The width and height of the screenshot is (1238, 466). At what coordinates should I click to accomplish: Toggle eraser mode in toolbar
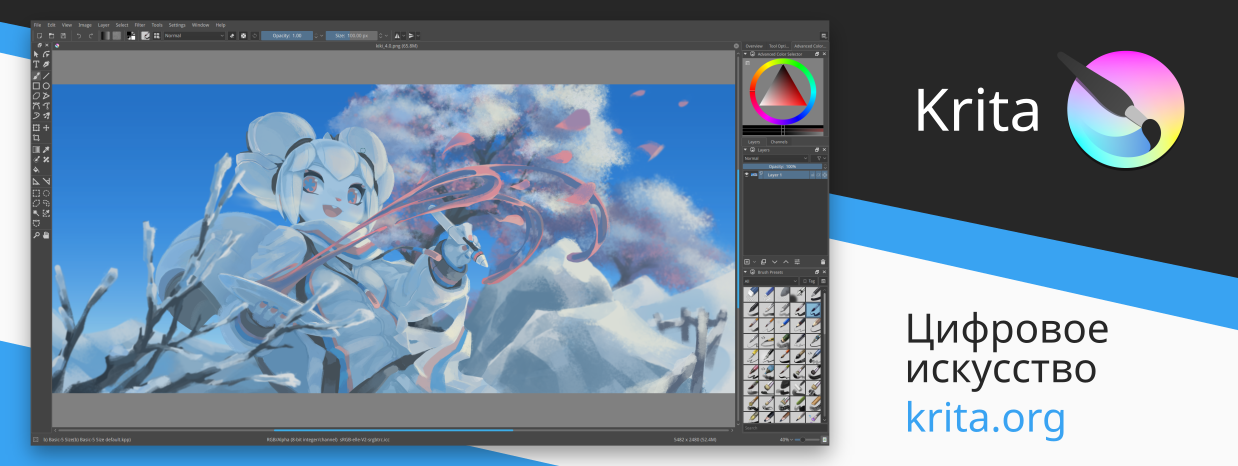(232, 36)
